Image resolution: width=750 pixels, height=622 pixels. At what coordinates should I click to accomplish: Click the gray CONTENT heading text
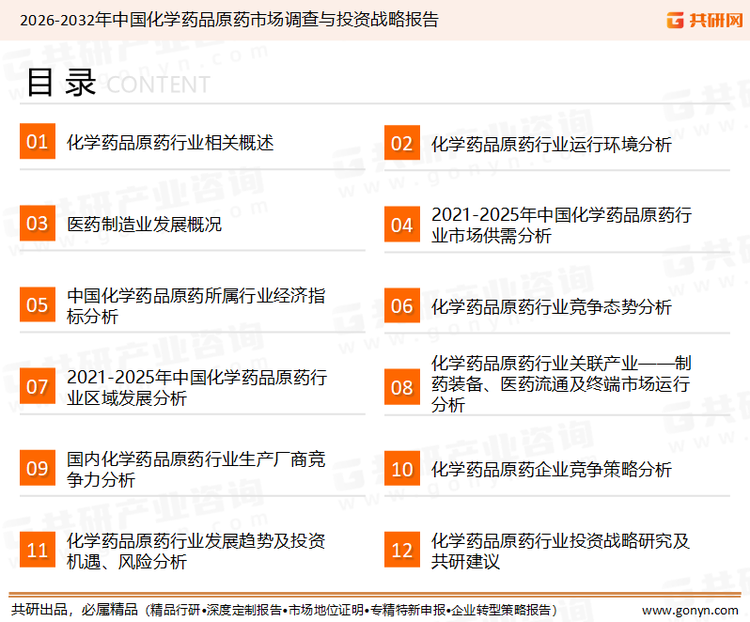tap(158, 85)
